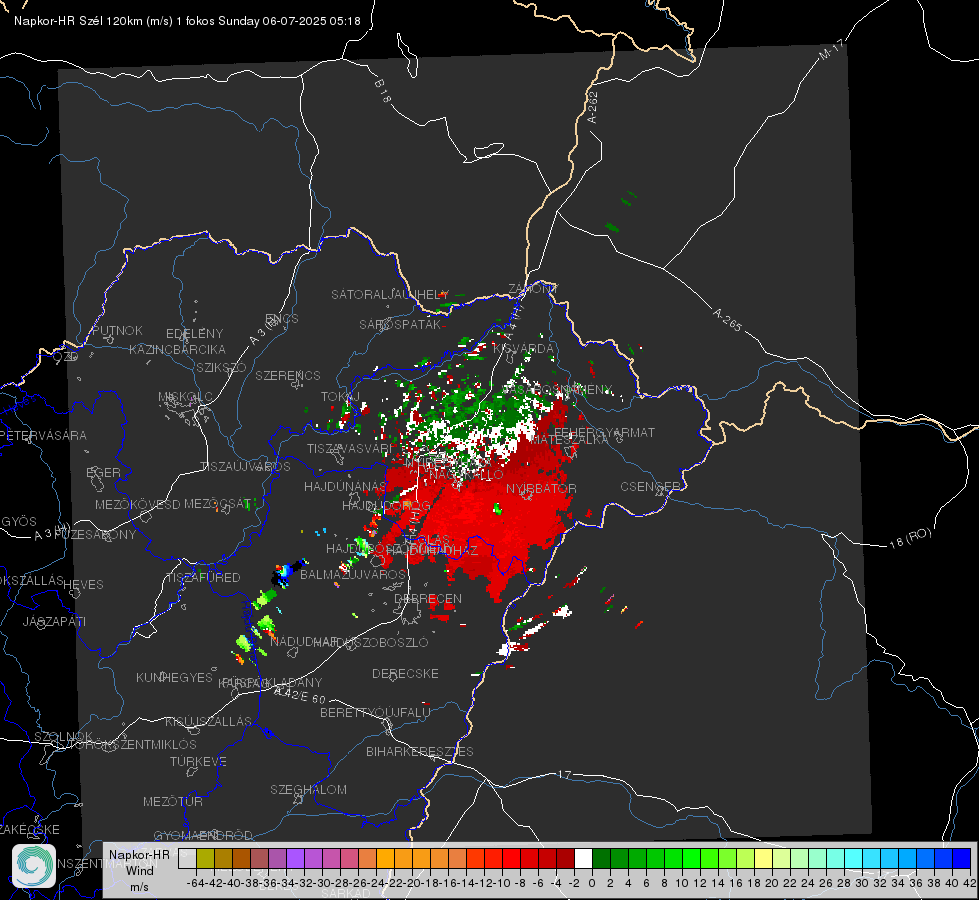Click the KAZINCBARCIKA label

[x=177, y=349]
